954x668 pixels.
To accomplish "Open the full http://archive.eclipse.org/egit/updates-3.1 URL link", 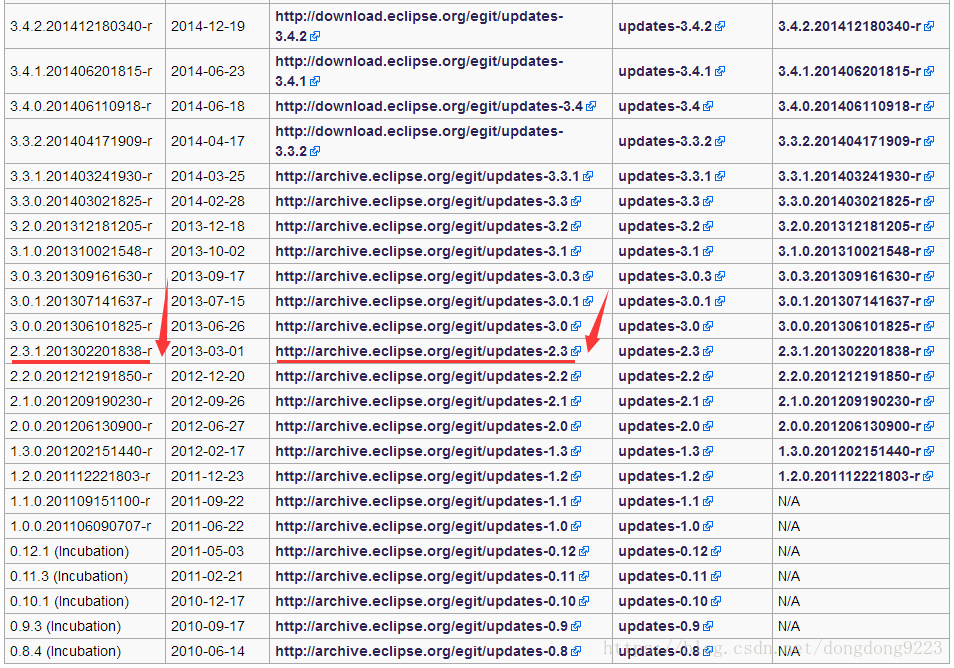I will [428, 251].
